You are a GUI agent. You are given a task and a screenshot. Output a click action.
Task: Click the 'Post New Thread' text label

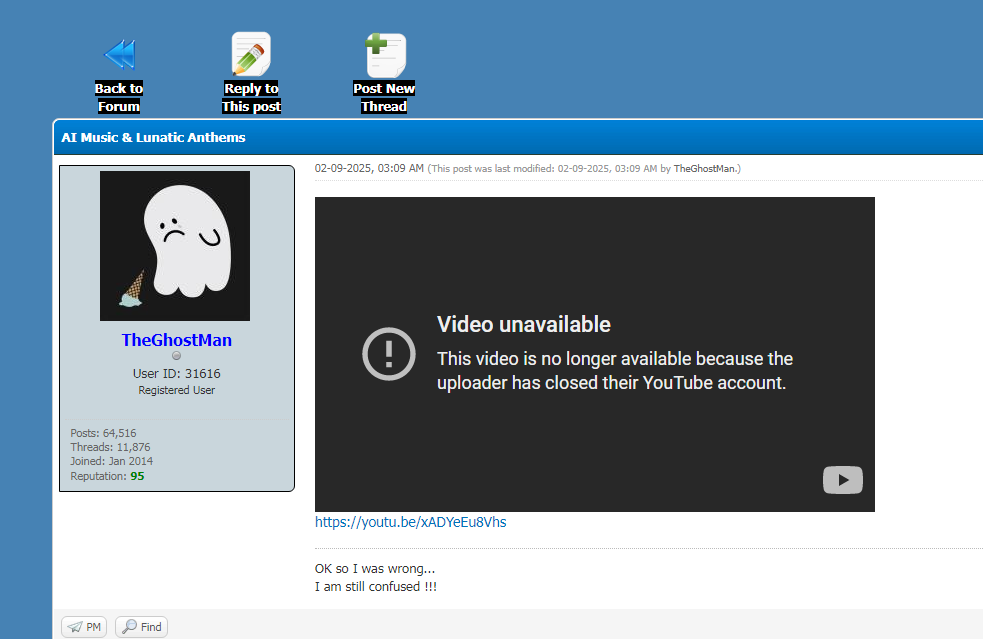click(384, 97)
